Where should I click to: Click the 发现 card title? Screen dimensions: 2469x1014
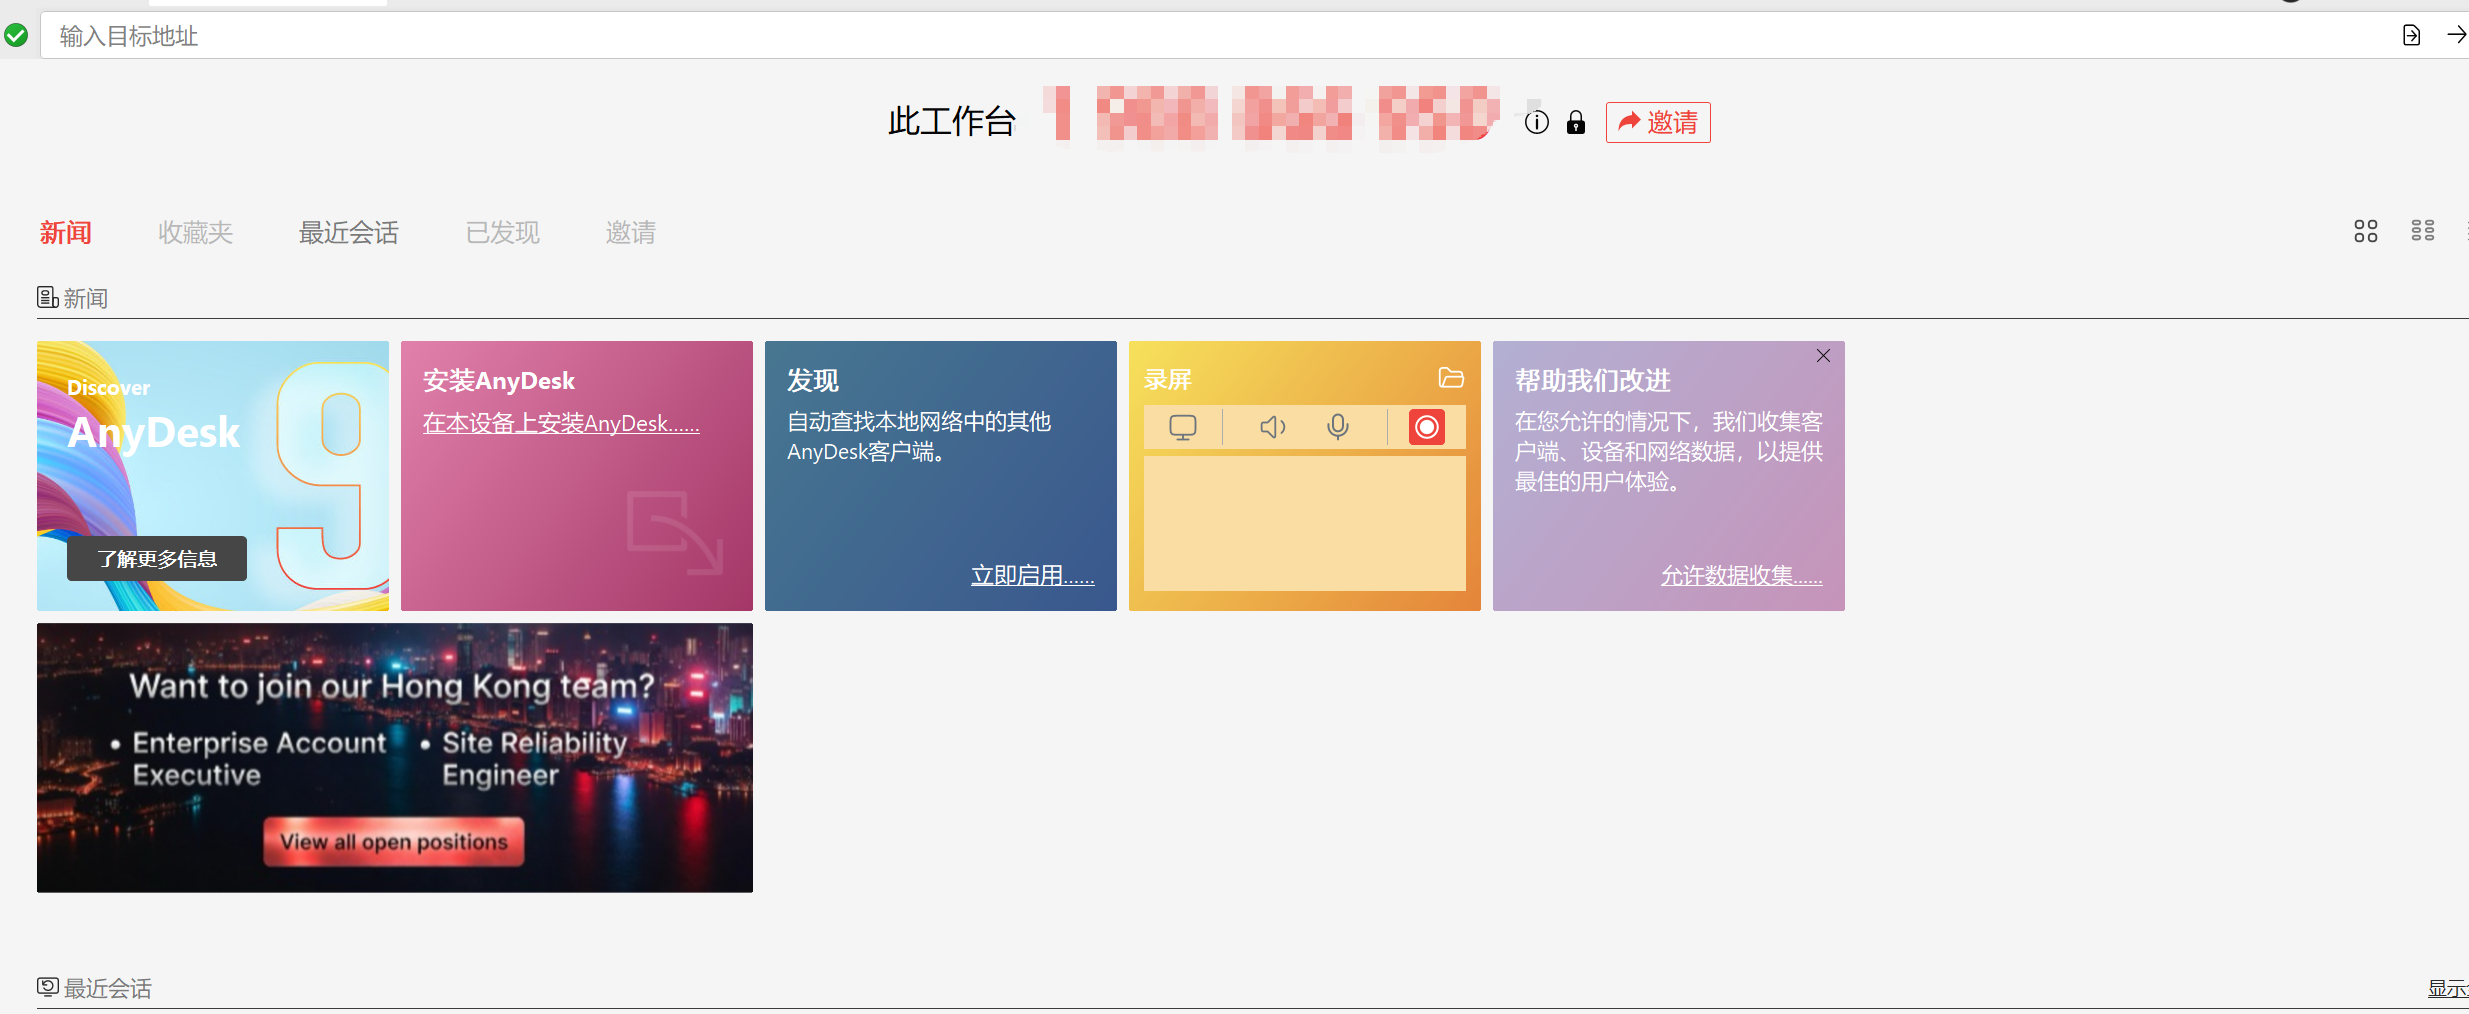click(813, 381)
